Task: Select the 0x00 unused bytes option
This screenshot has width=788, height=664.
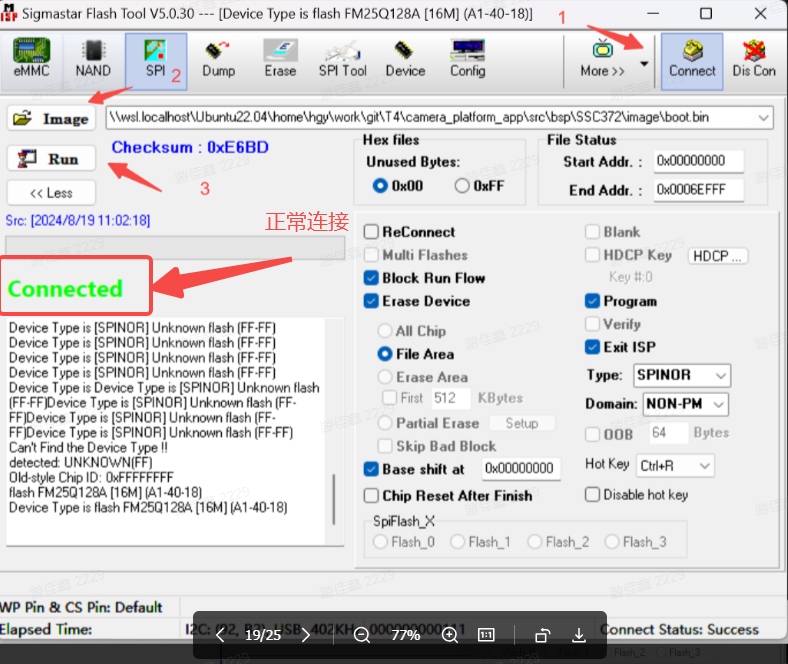Action: point(398,186)
